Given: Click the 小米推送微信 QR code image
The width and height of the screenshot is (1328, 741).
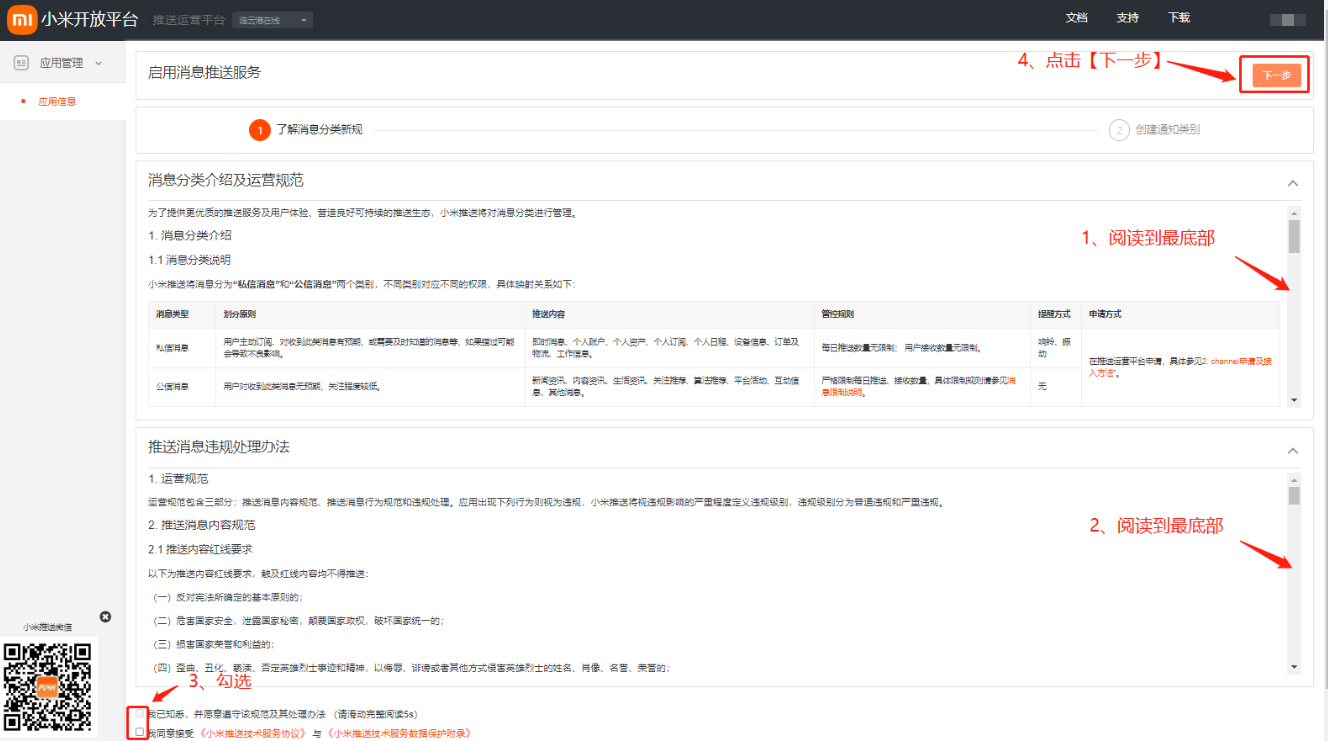Looking at the screenshot, I should 50,687.
